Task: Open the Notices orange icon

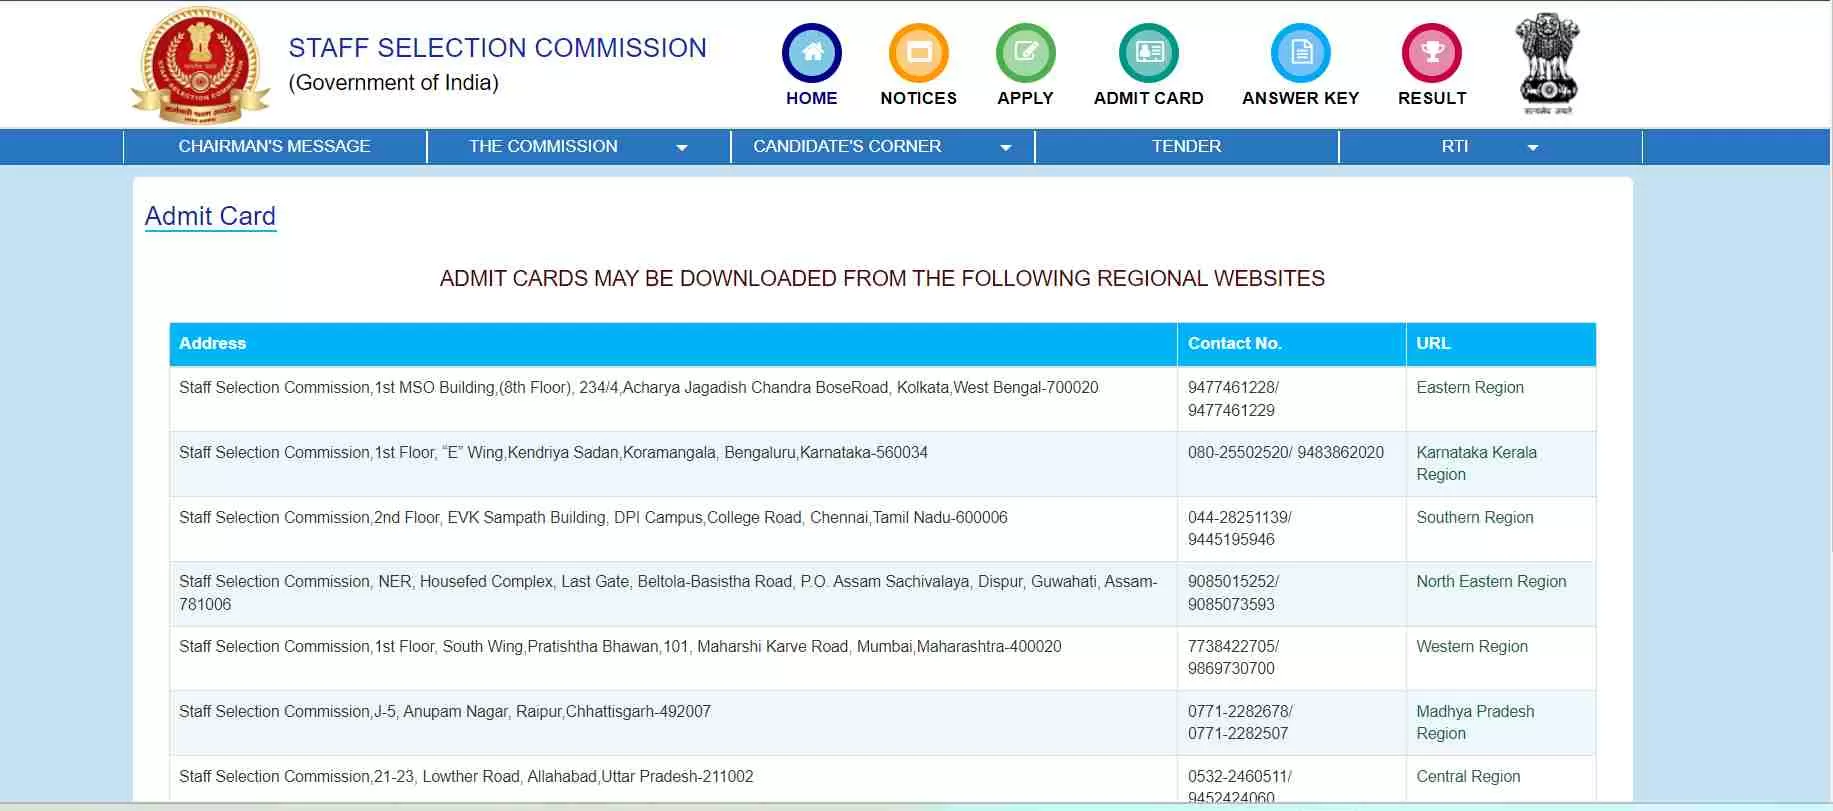Action: 918,52
